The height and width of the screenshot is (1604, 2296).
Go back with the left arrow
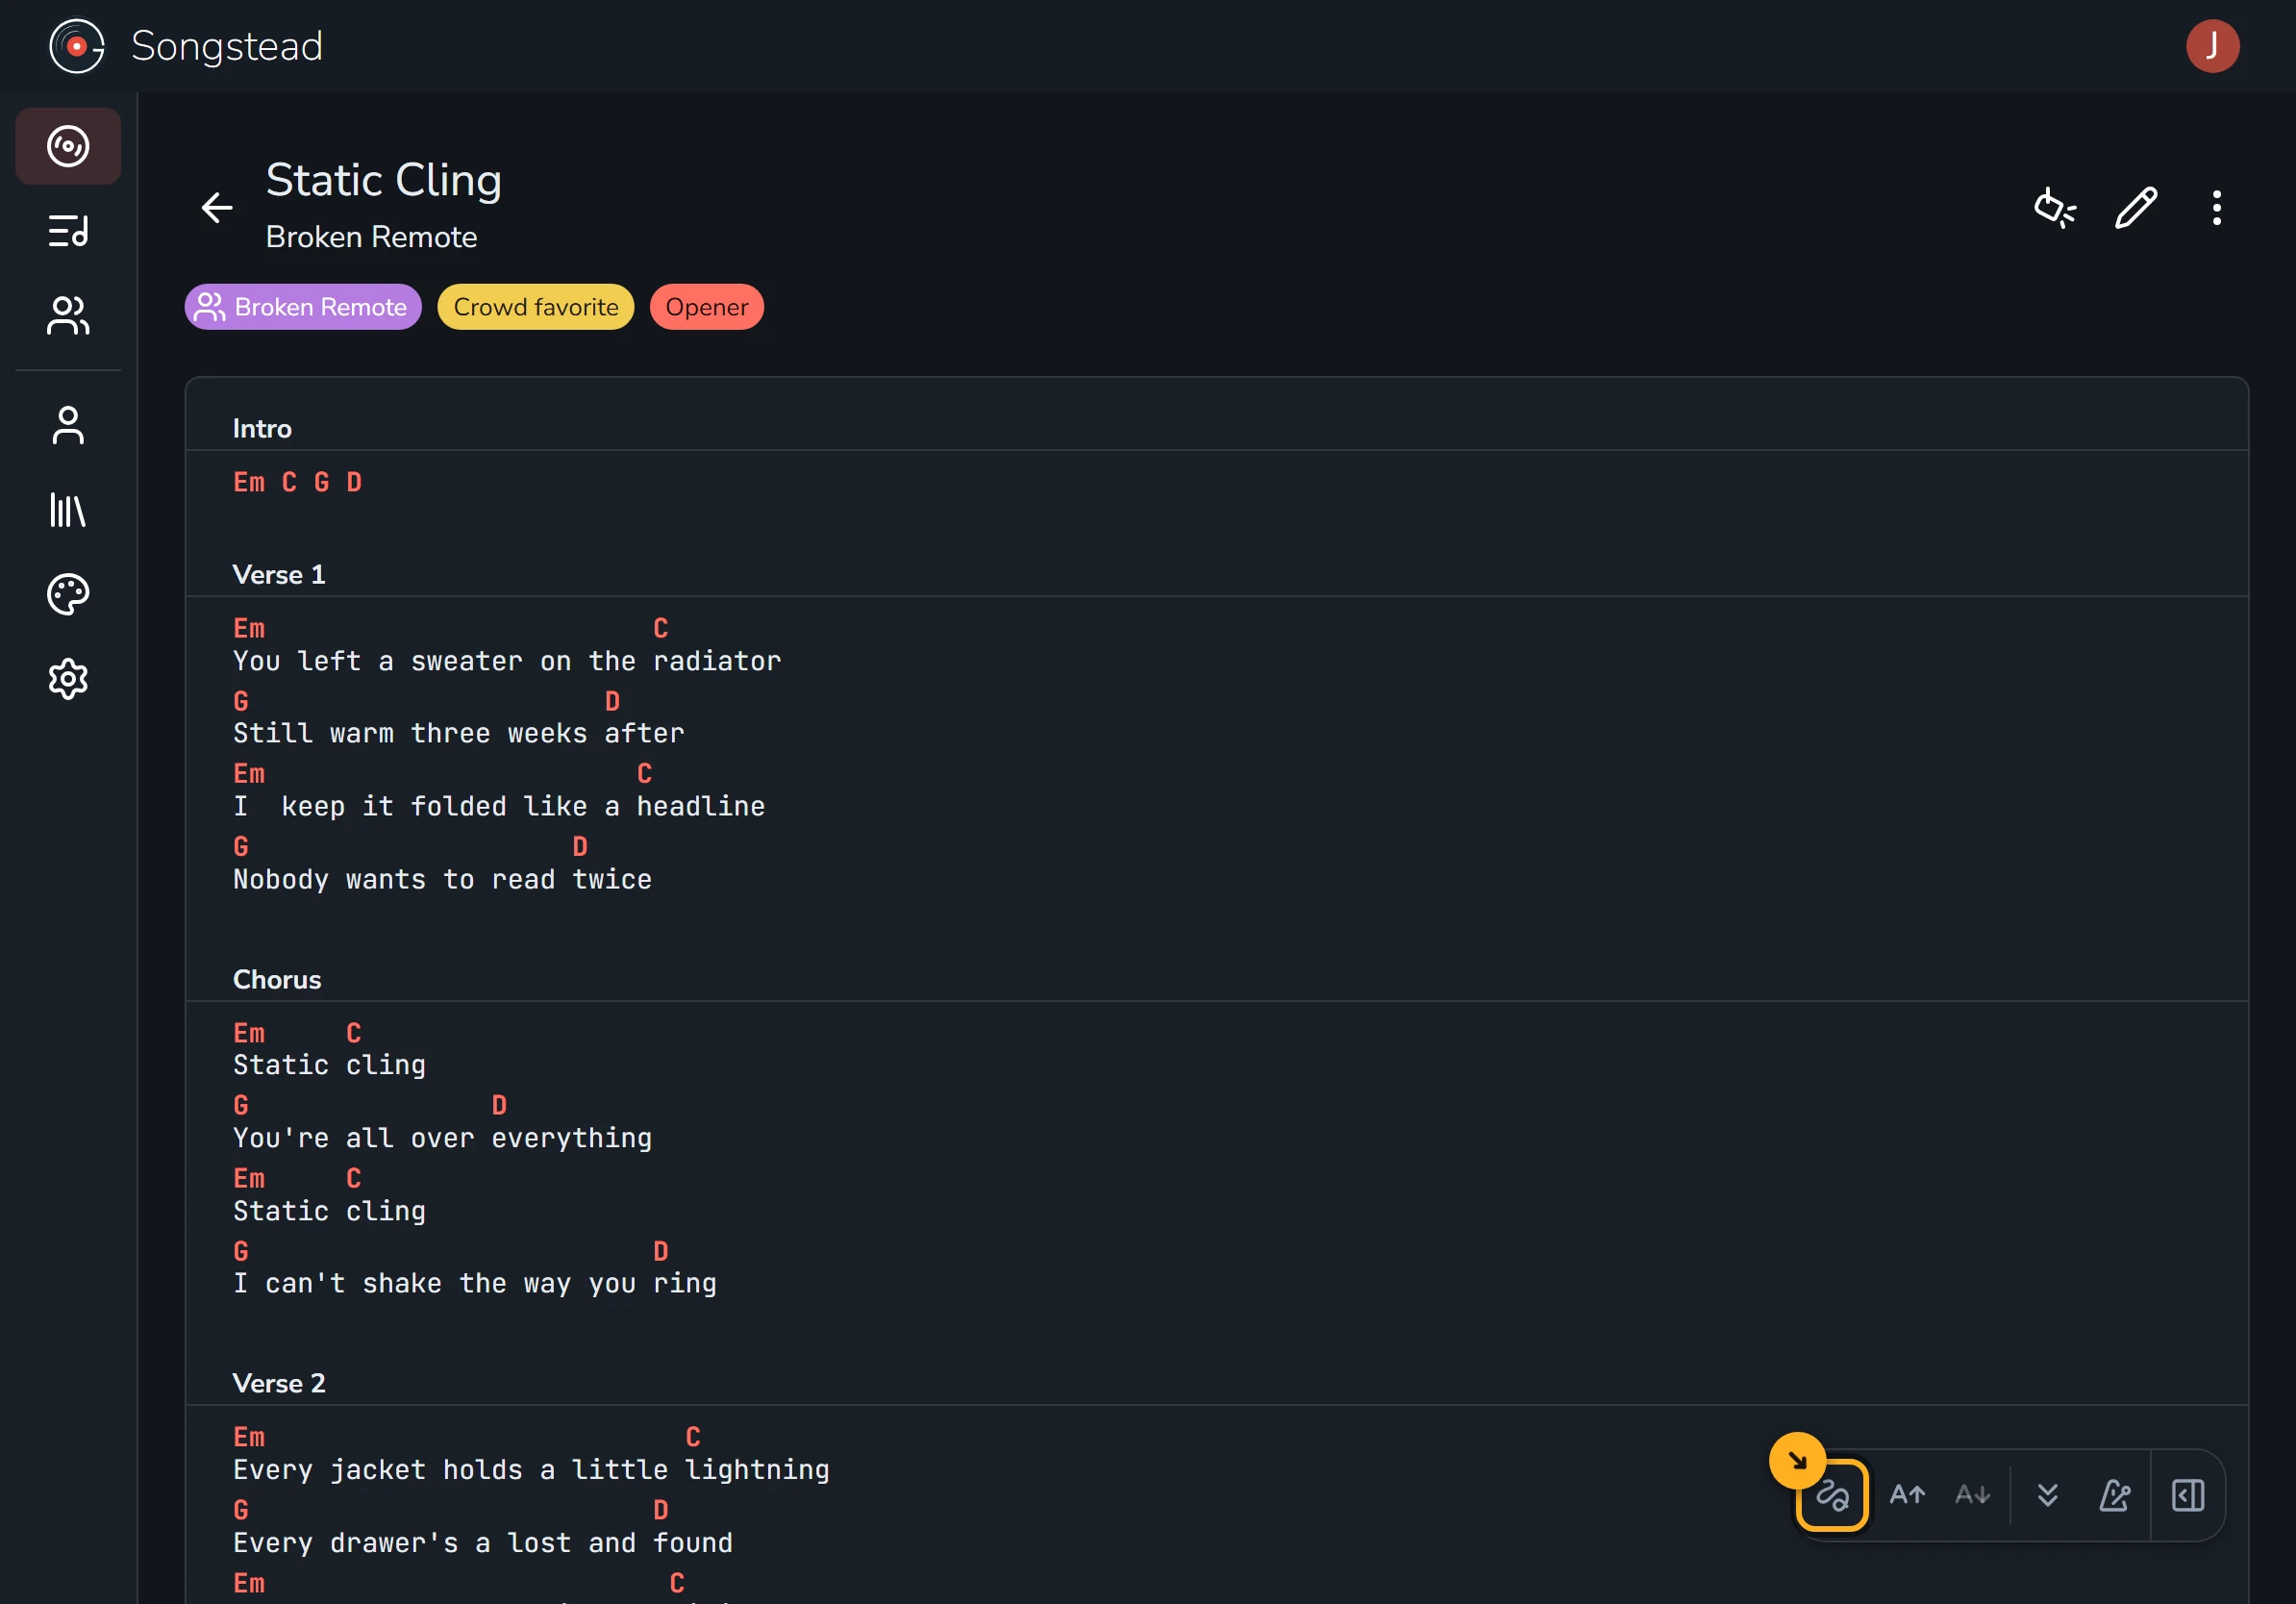click(x=217, y=208)
